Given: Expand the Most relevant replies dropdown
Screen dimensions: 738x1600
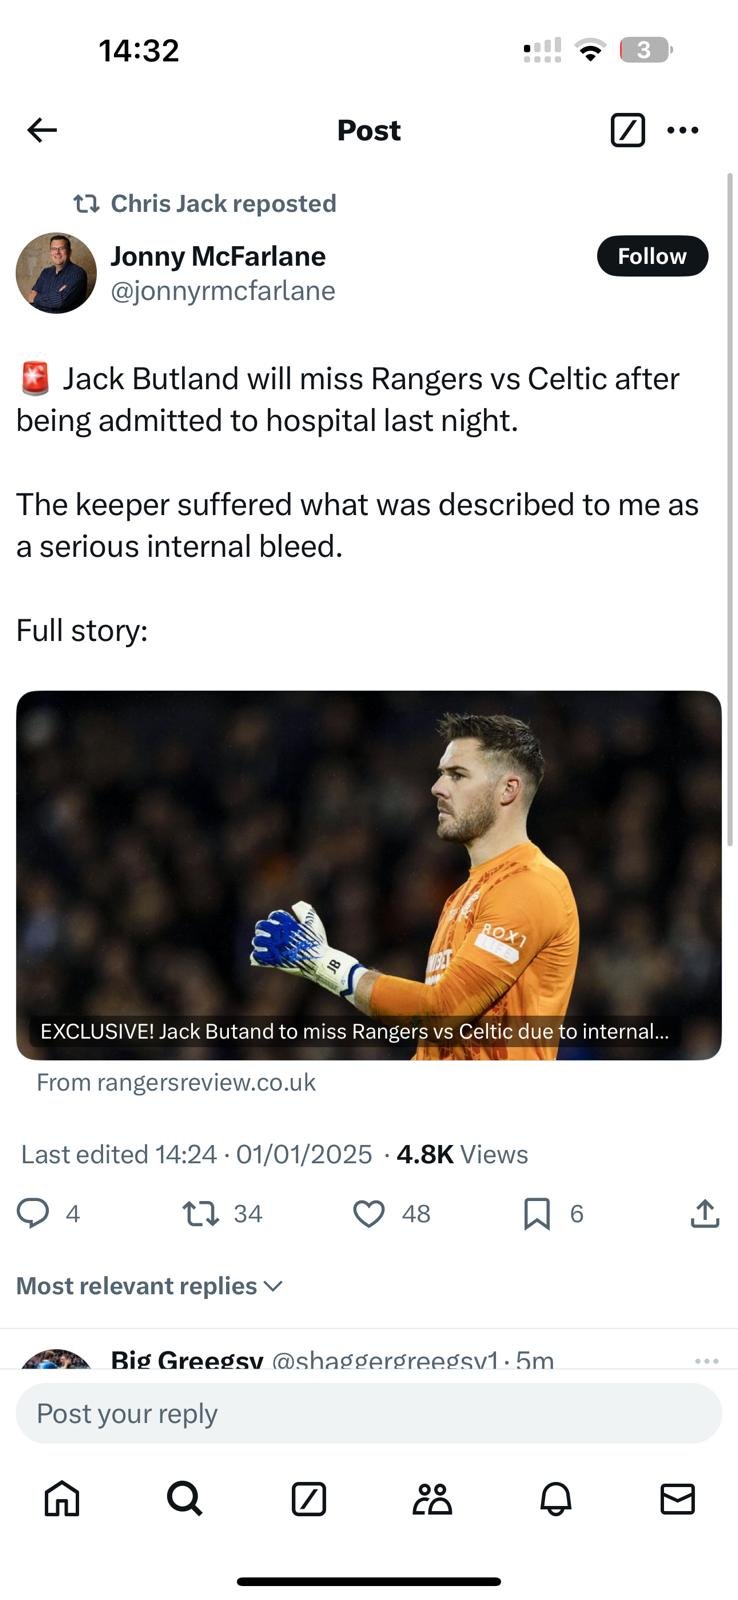Looking at the screenshot, I should pyautogui.click(x=150, y=1286).
